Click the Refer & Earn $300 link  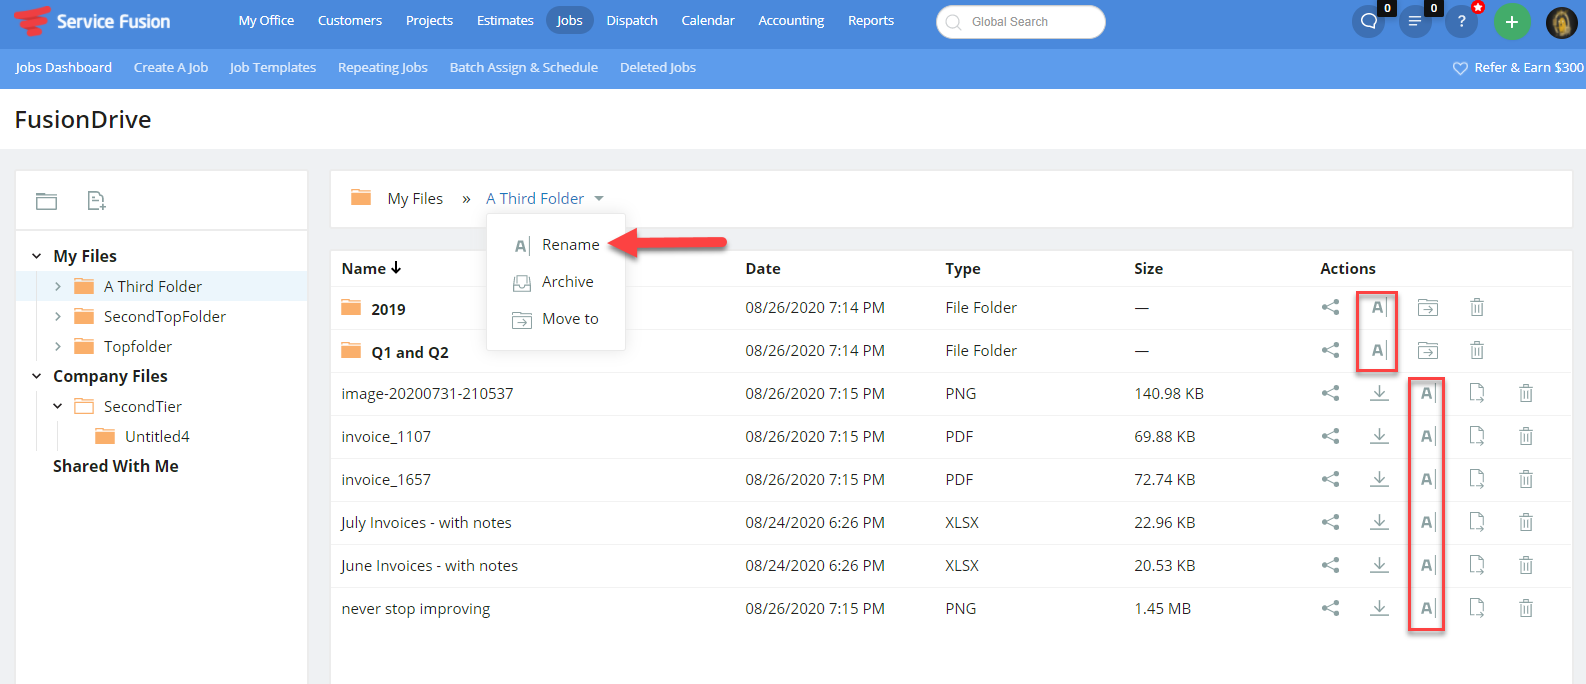click(1518, 68)
